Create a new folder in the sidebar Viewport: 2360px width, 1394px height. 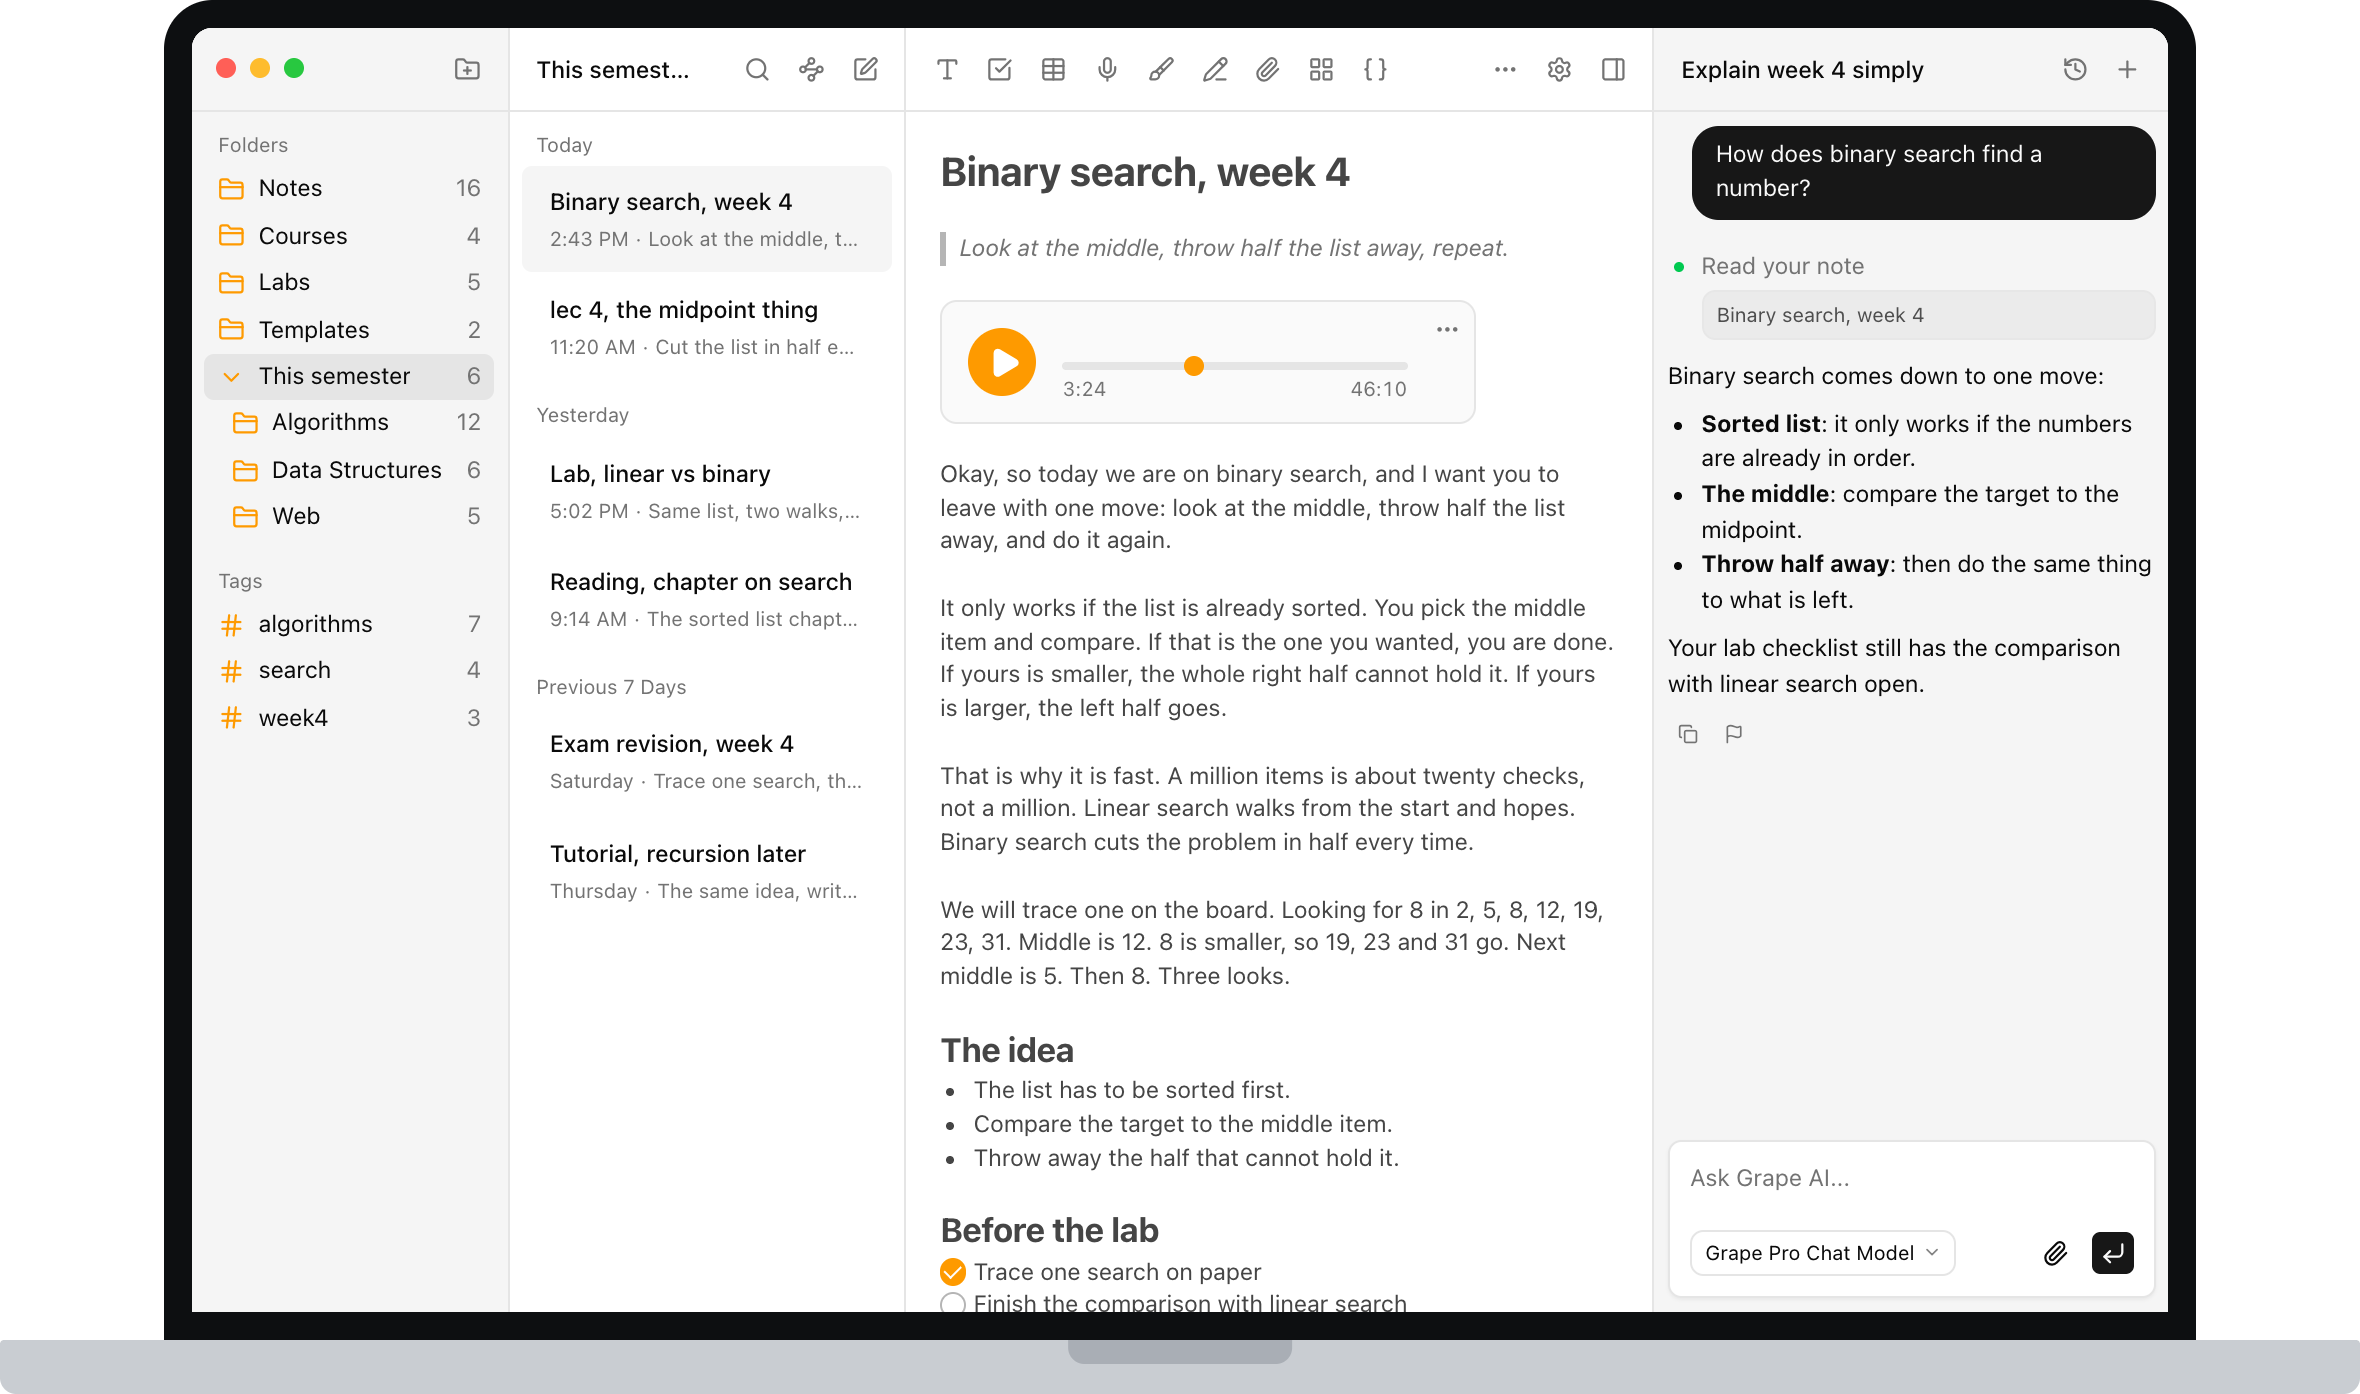tap(467, 69)
